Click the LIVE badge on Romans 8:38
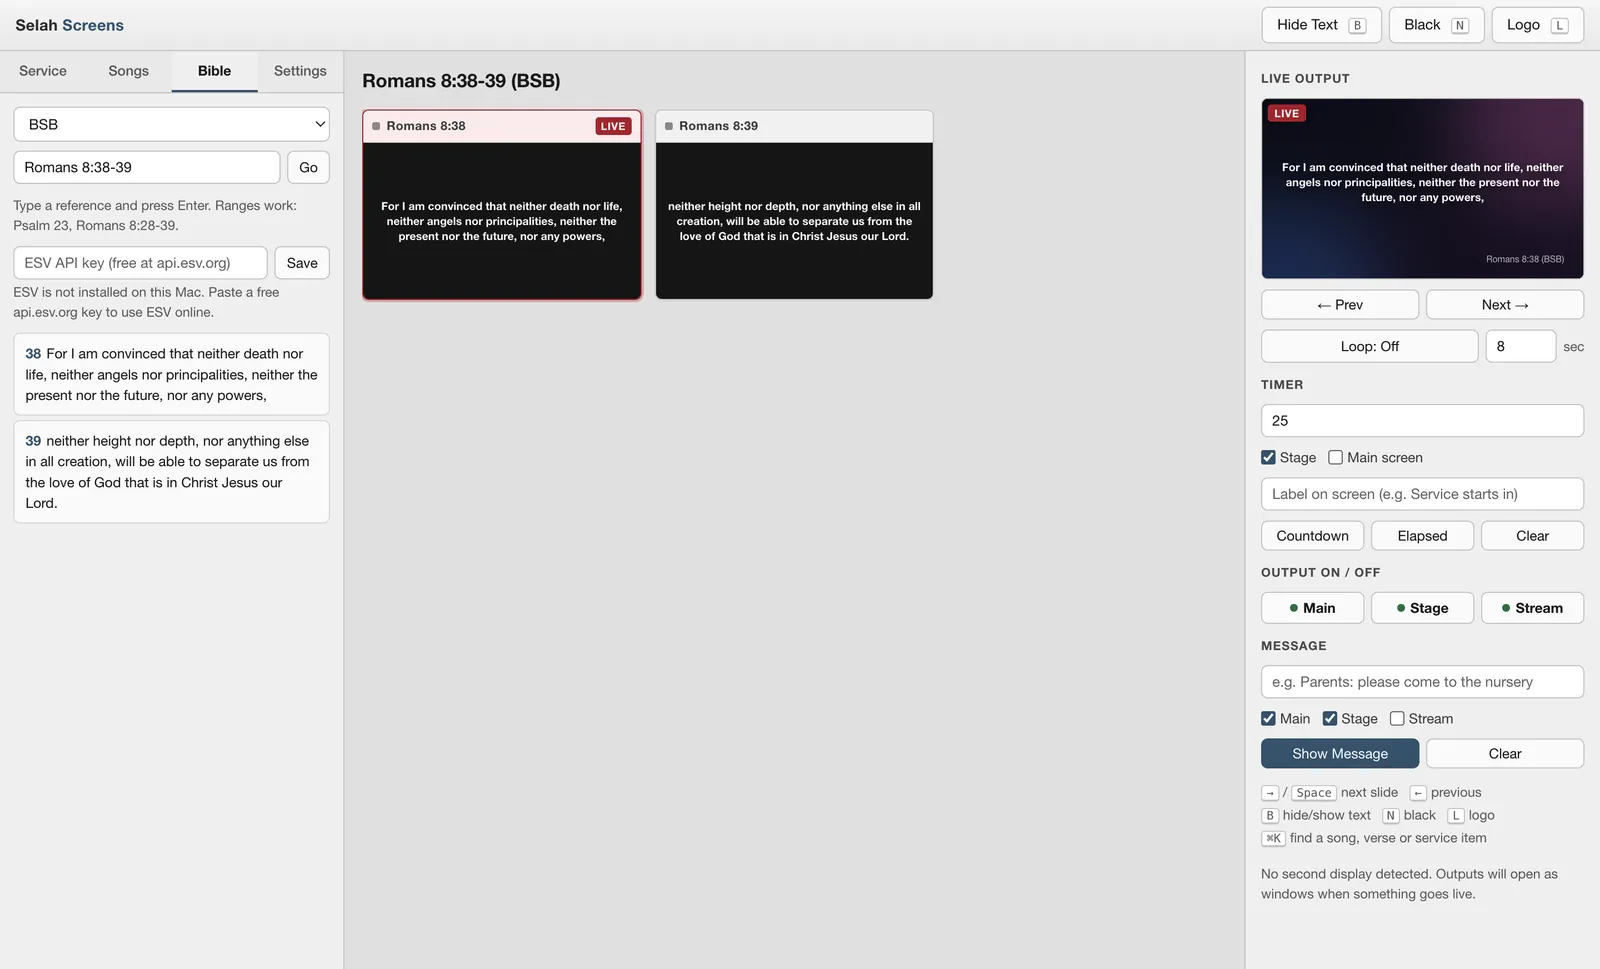 (613, 126)
